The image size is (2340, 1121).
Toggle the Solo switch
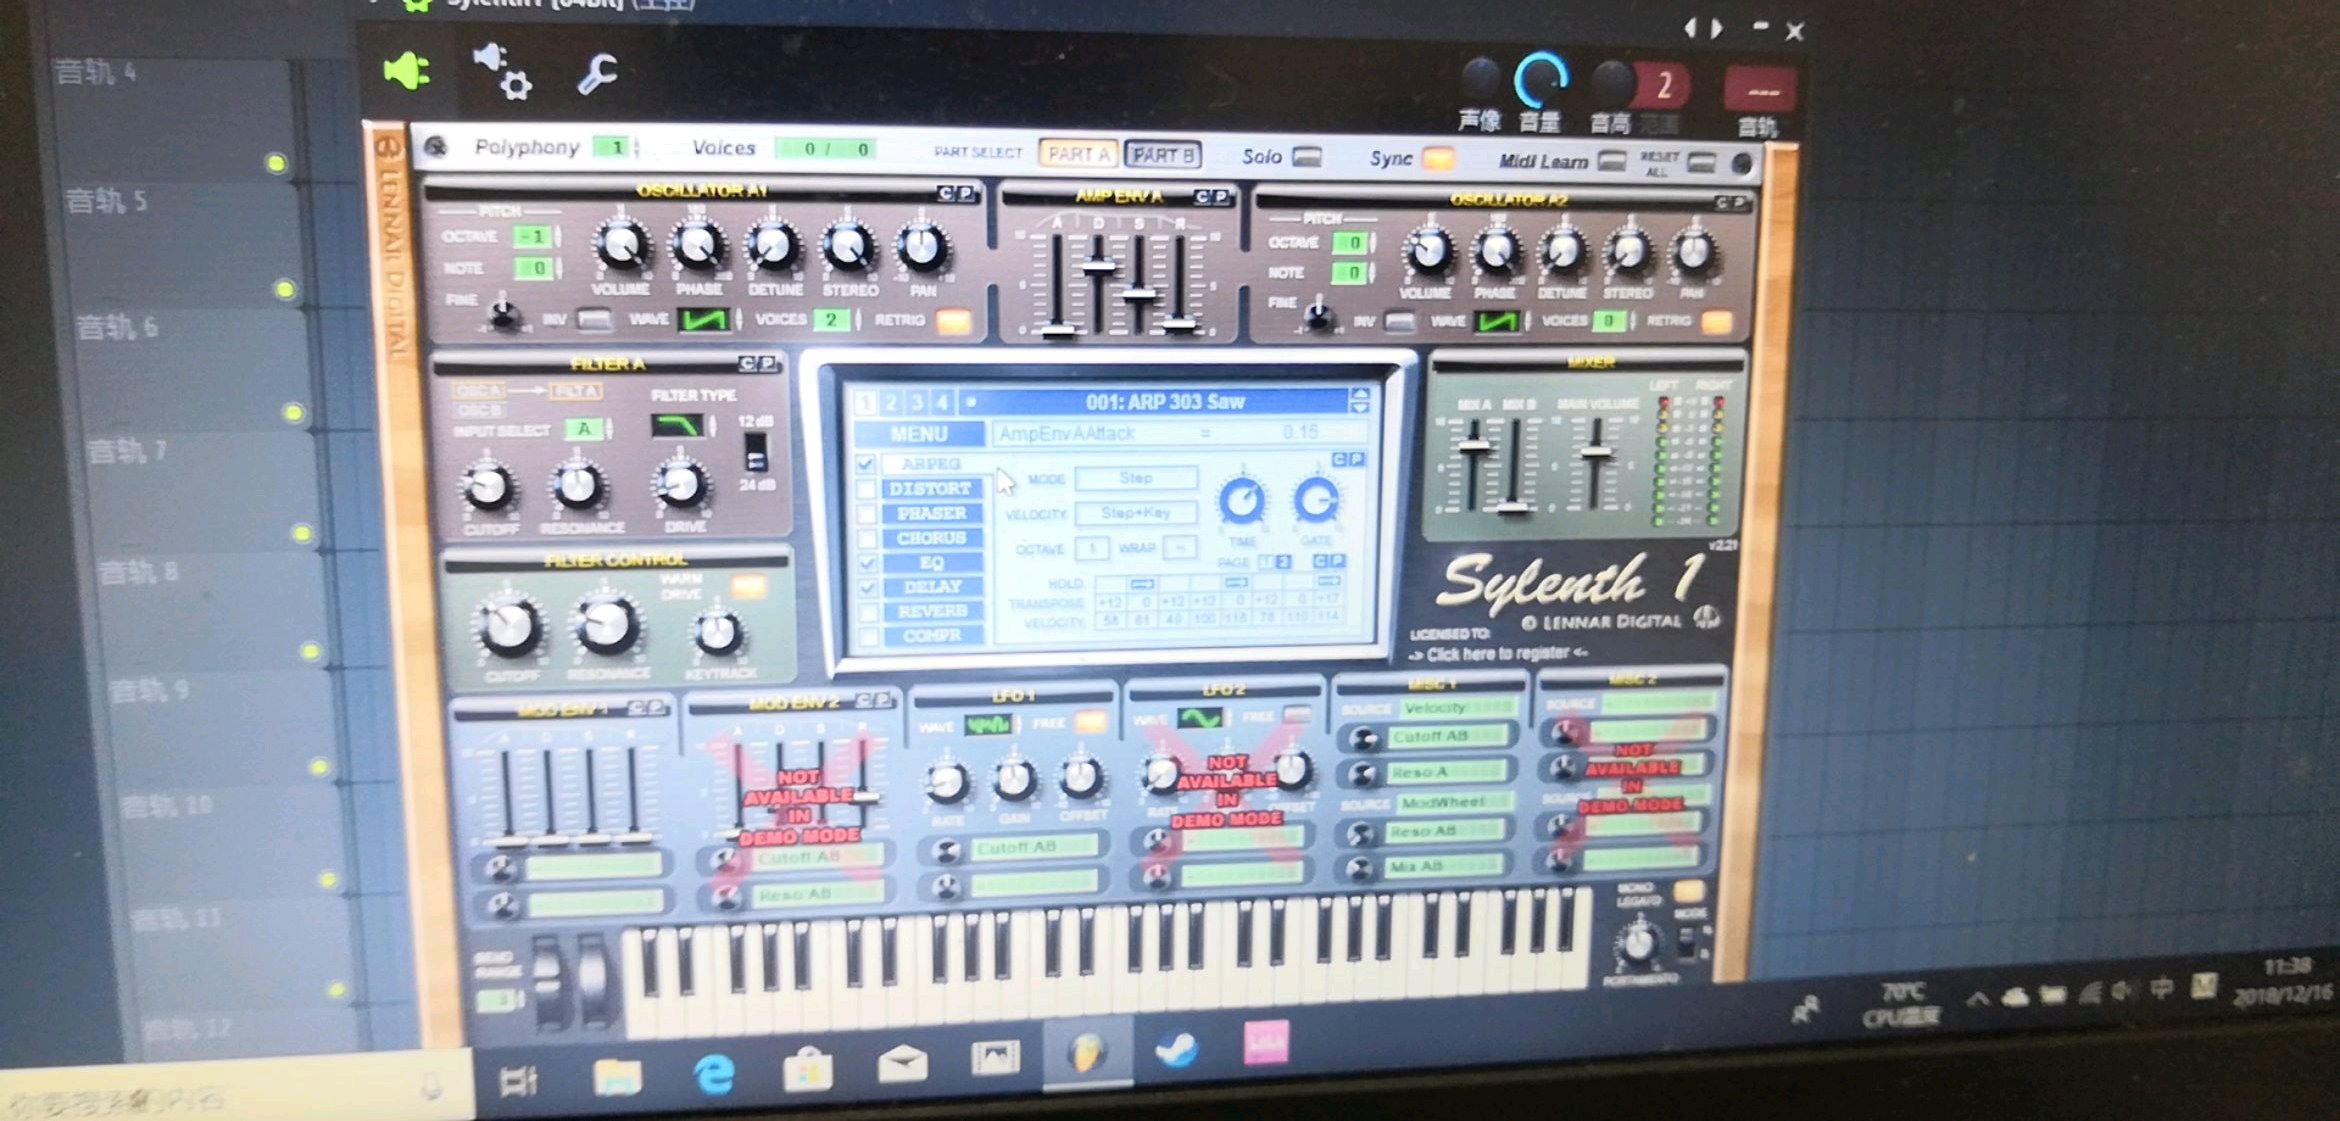[x=1307, y=157]
